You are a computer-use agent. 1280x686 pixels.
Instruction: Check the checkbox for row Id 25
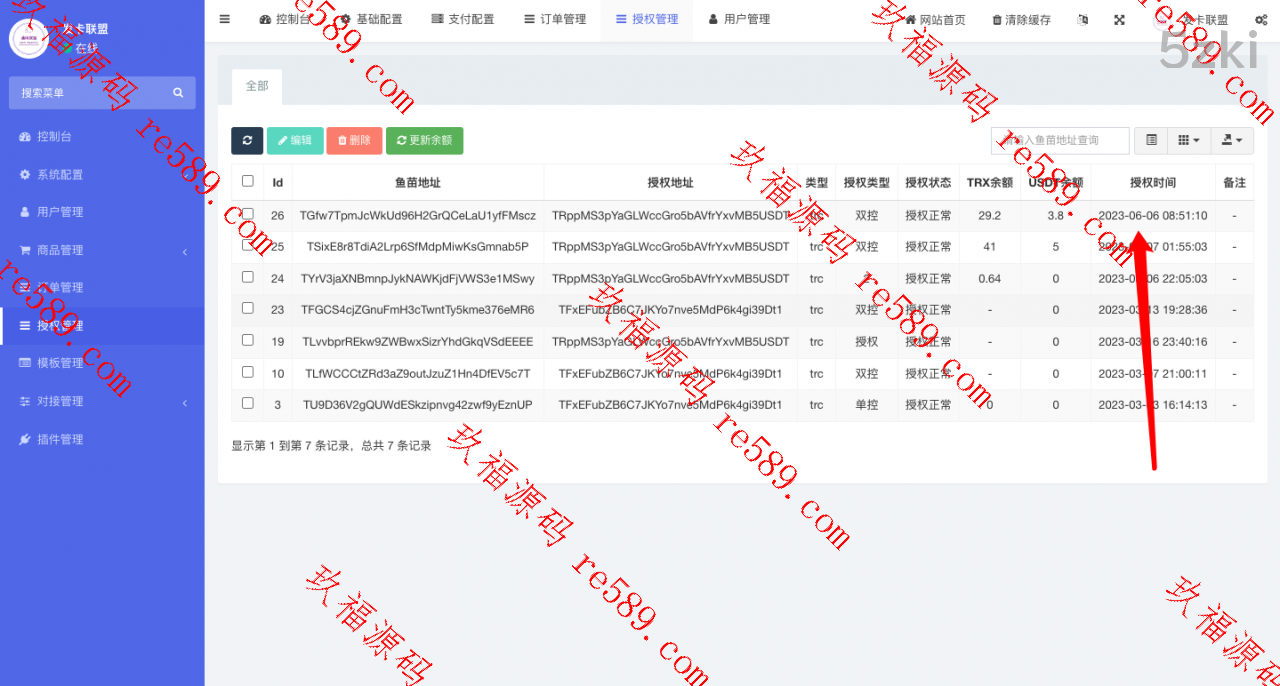coord(248,245)
